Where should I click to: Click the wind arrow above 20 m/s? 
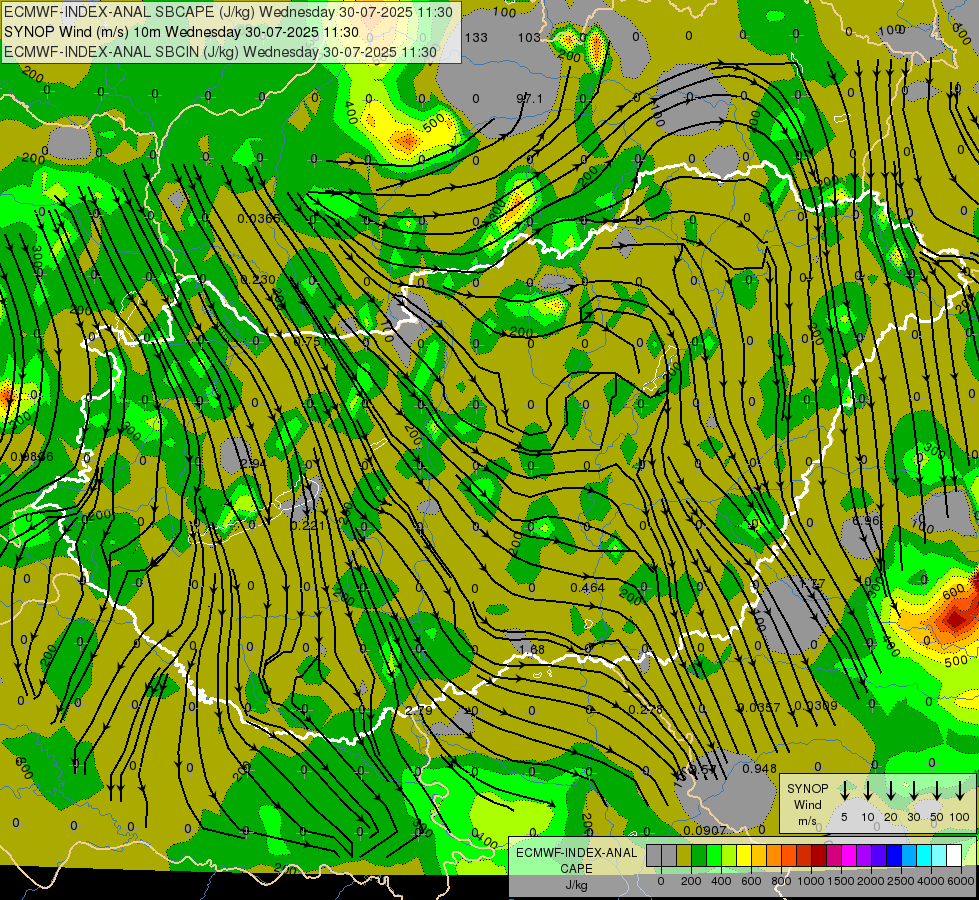pos(890,791)
